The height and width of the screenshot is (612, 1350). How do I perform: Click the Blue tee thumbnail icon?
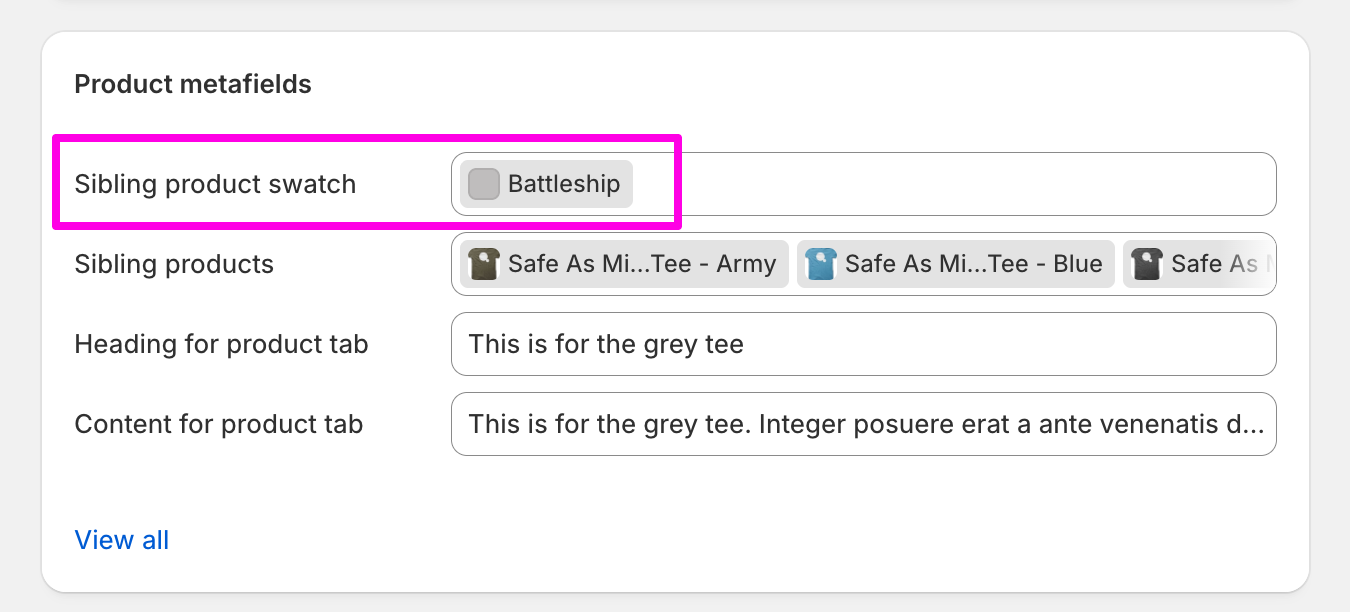[821, 264]
